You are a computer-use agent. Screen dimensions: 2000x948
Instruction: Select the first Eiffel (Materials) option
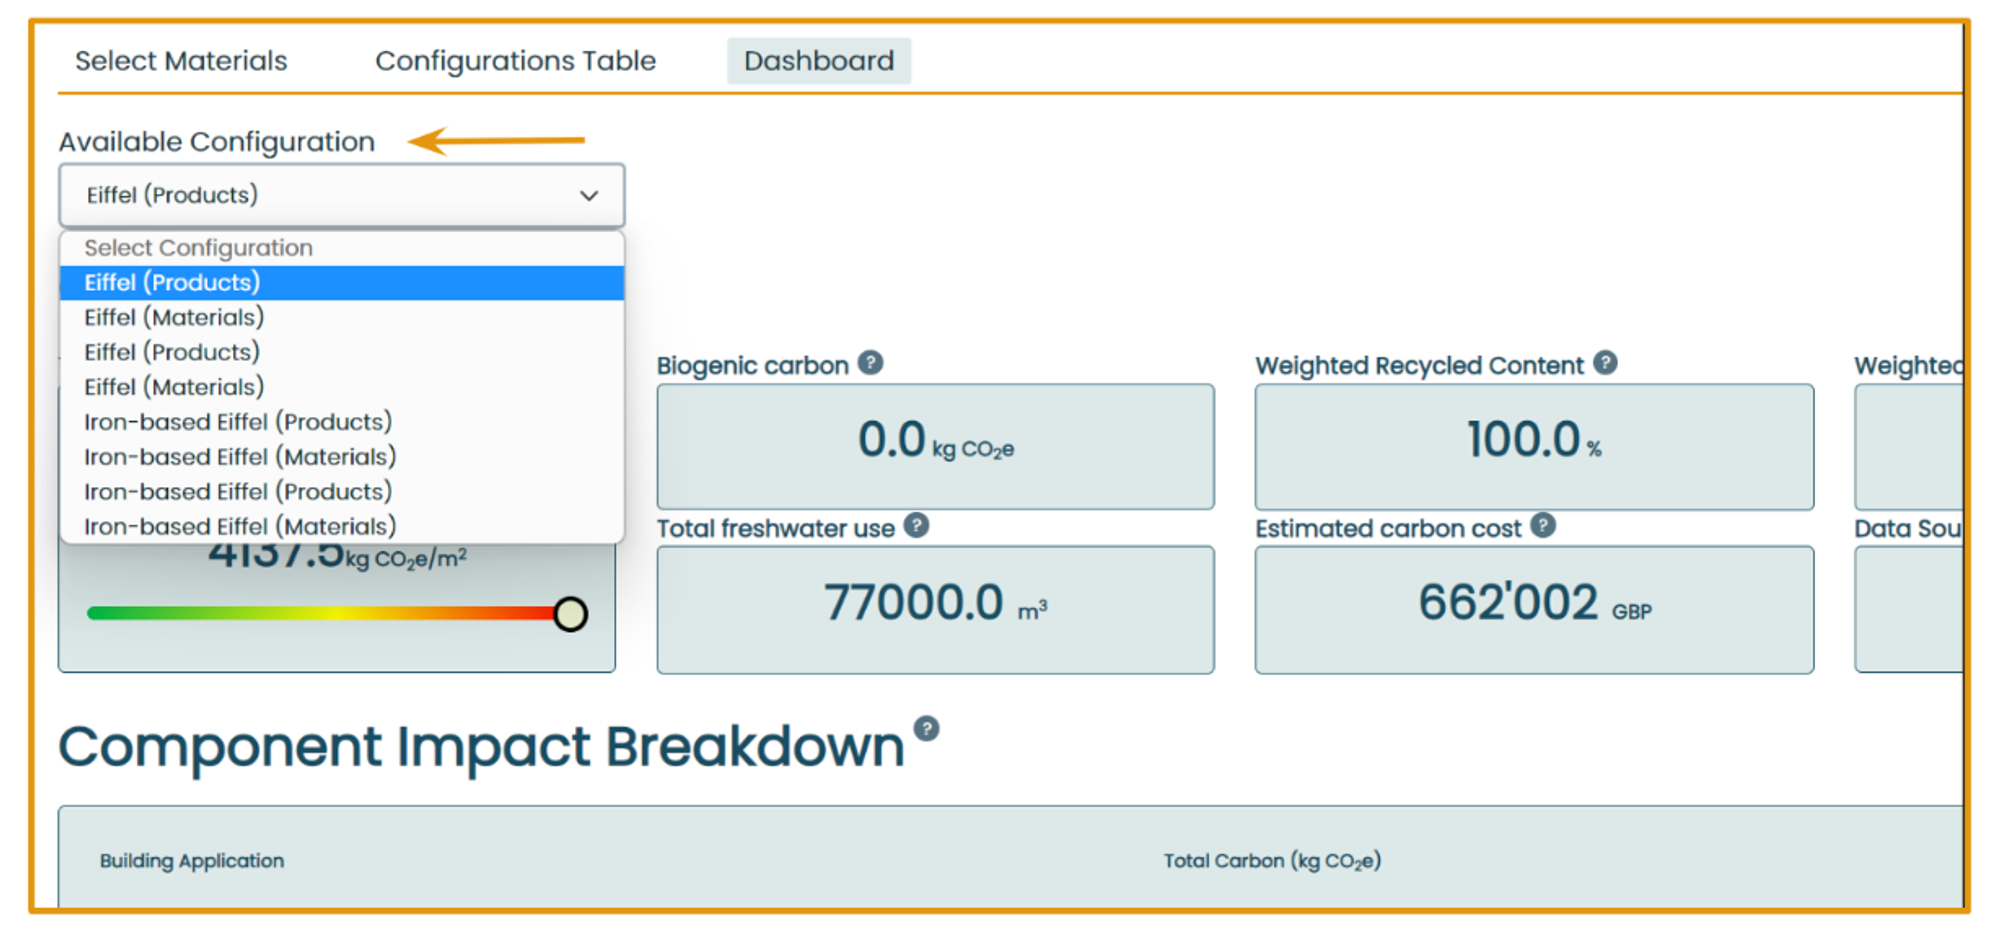point(174,318)
